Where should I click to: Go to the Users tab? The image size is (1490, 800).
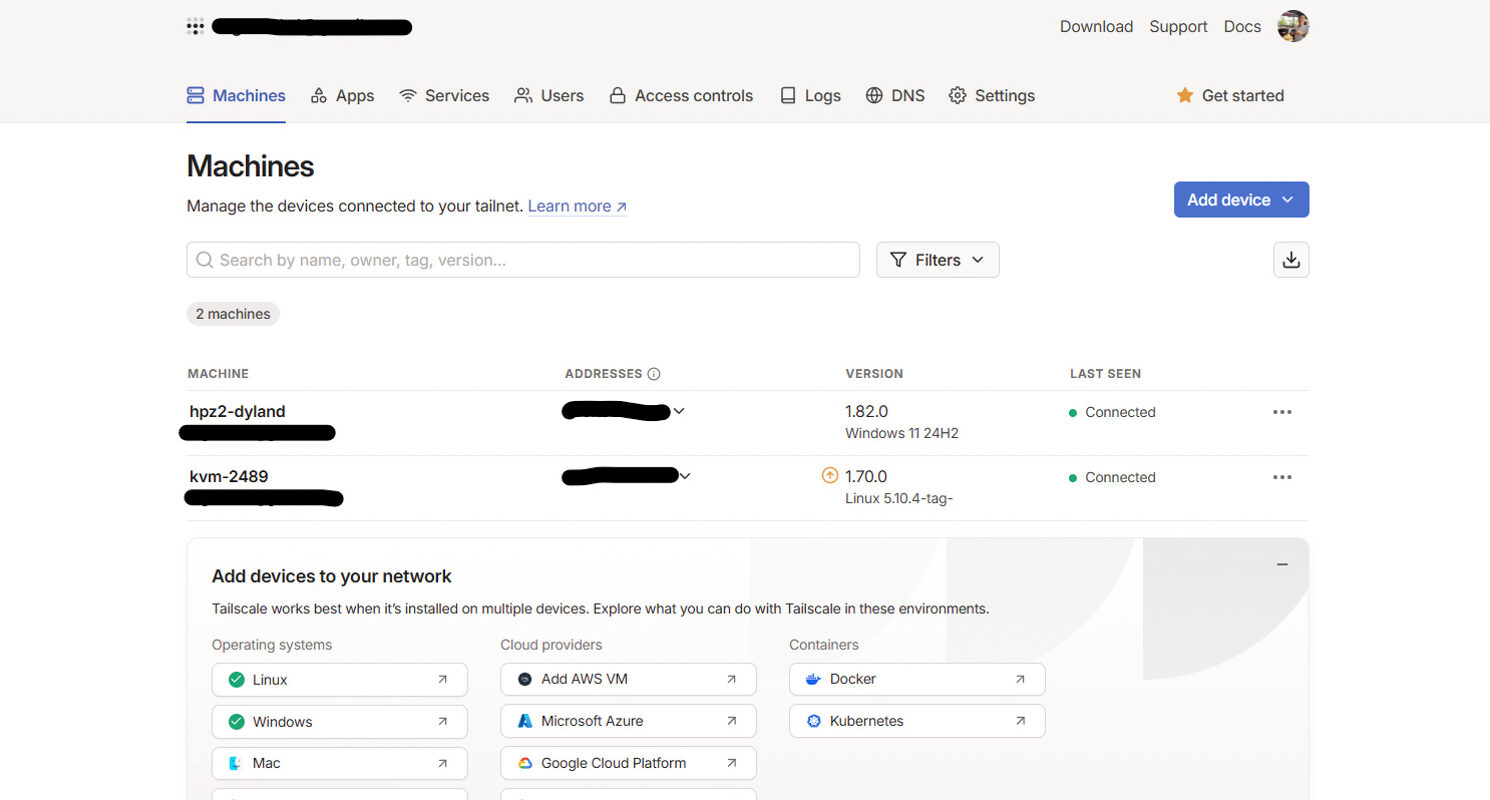pyautogui.click(x=549, y=96)
